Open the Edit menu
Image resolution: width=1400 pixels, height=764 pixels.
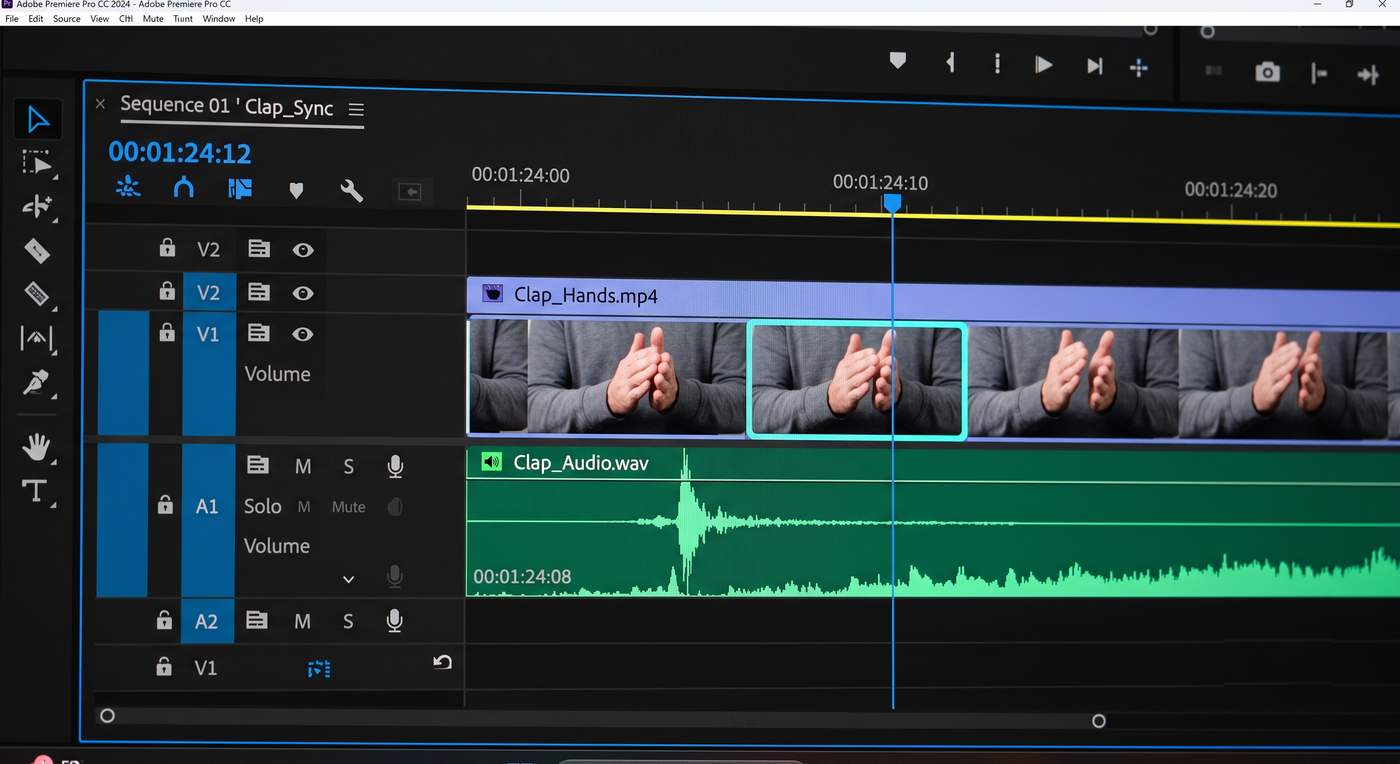pyautogui.click(x=36, y=19)
